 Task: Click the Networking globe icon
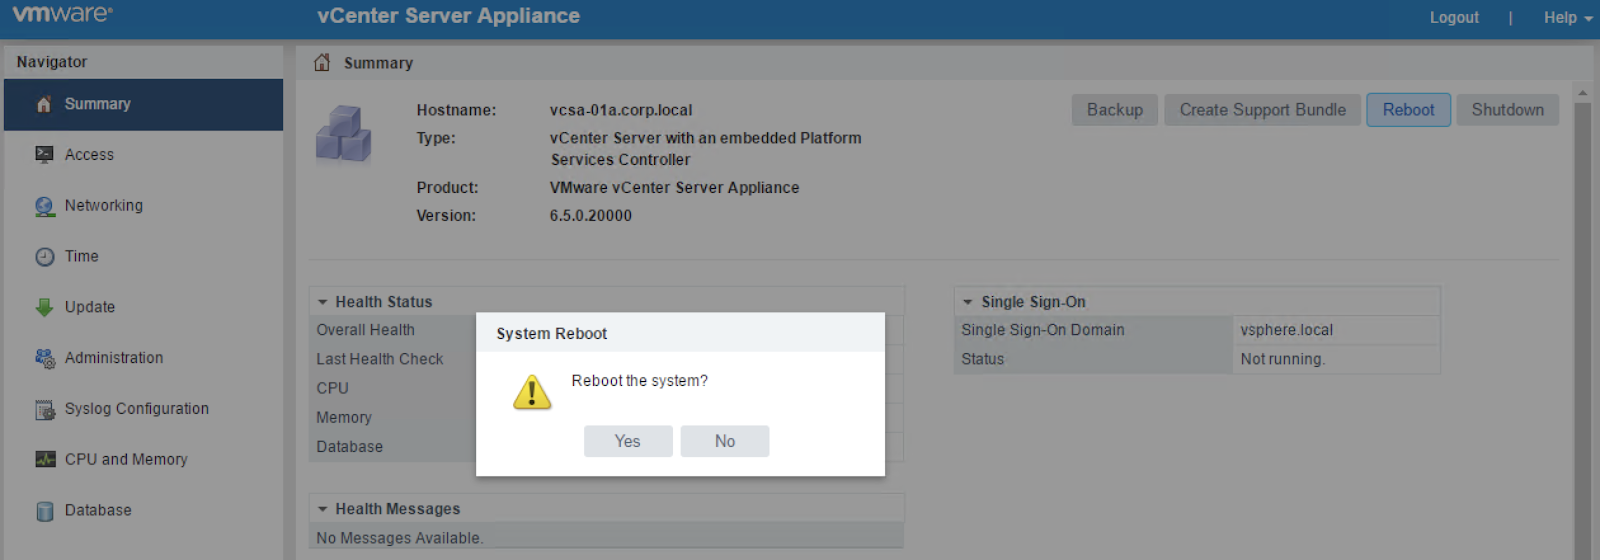pyautogui.click(x=44, y=206)
